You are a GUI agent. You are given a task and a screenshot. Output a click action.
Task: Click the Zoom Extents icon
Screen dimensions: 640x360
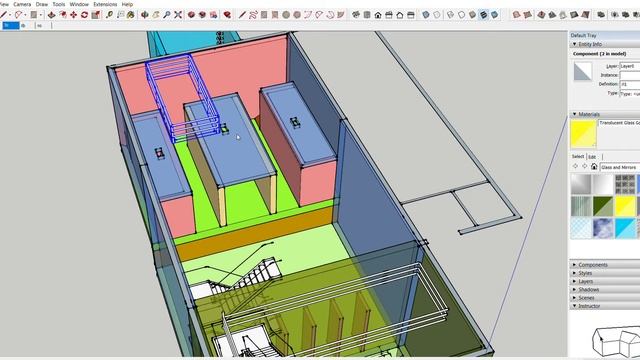click(178, 15)
